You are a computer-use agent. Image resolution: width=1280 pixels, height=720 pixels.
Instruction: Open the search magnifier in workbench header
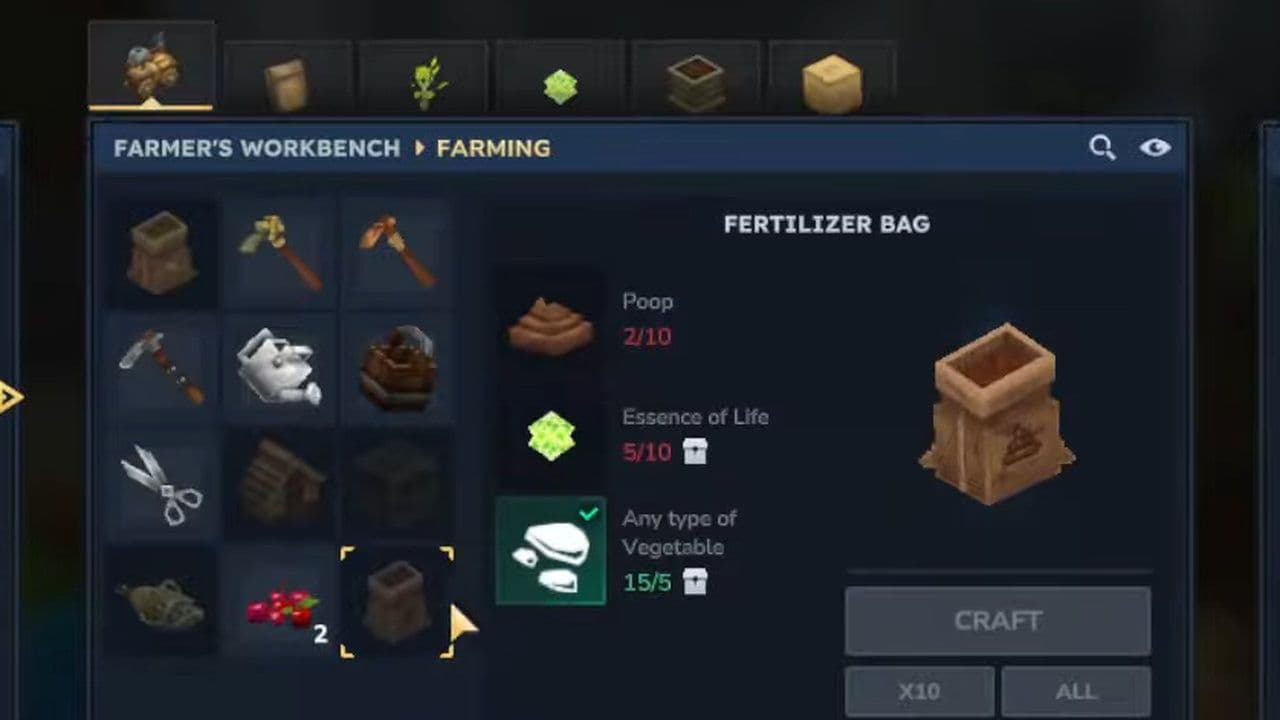click(1102, 148)
